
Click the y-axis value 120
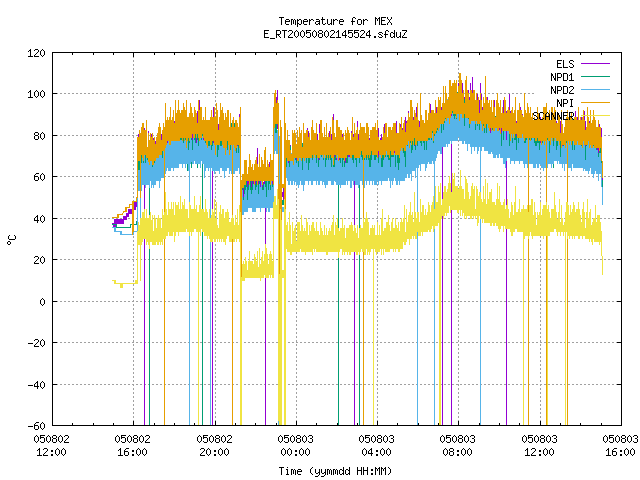coord(36,53)
